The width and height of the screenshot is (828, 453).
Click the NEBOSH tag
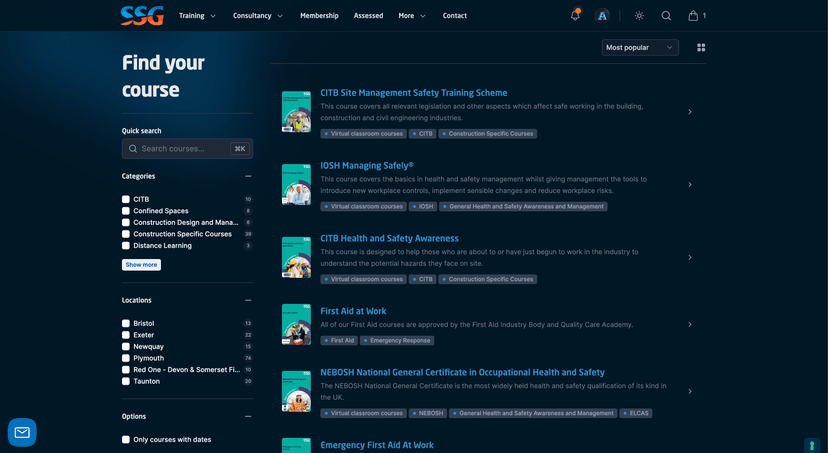427,413
